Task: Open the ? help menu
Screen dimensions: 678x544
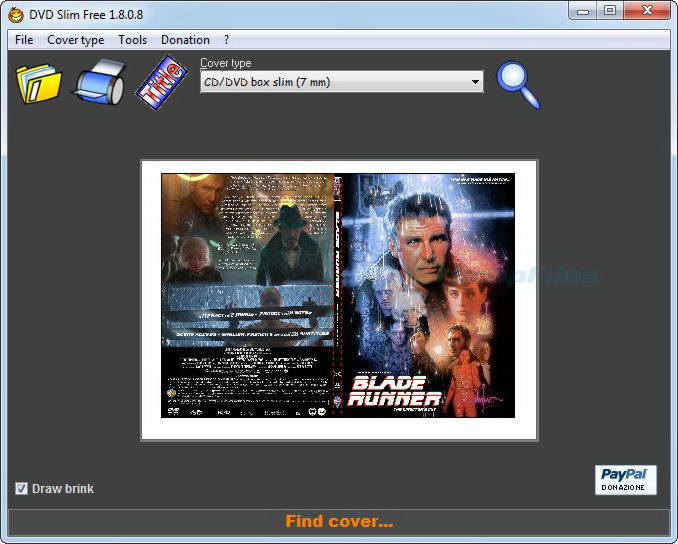Action: tap(227, 40)
